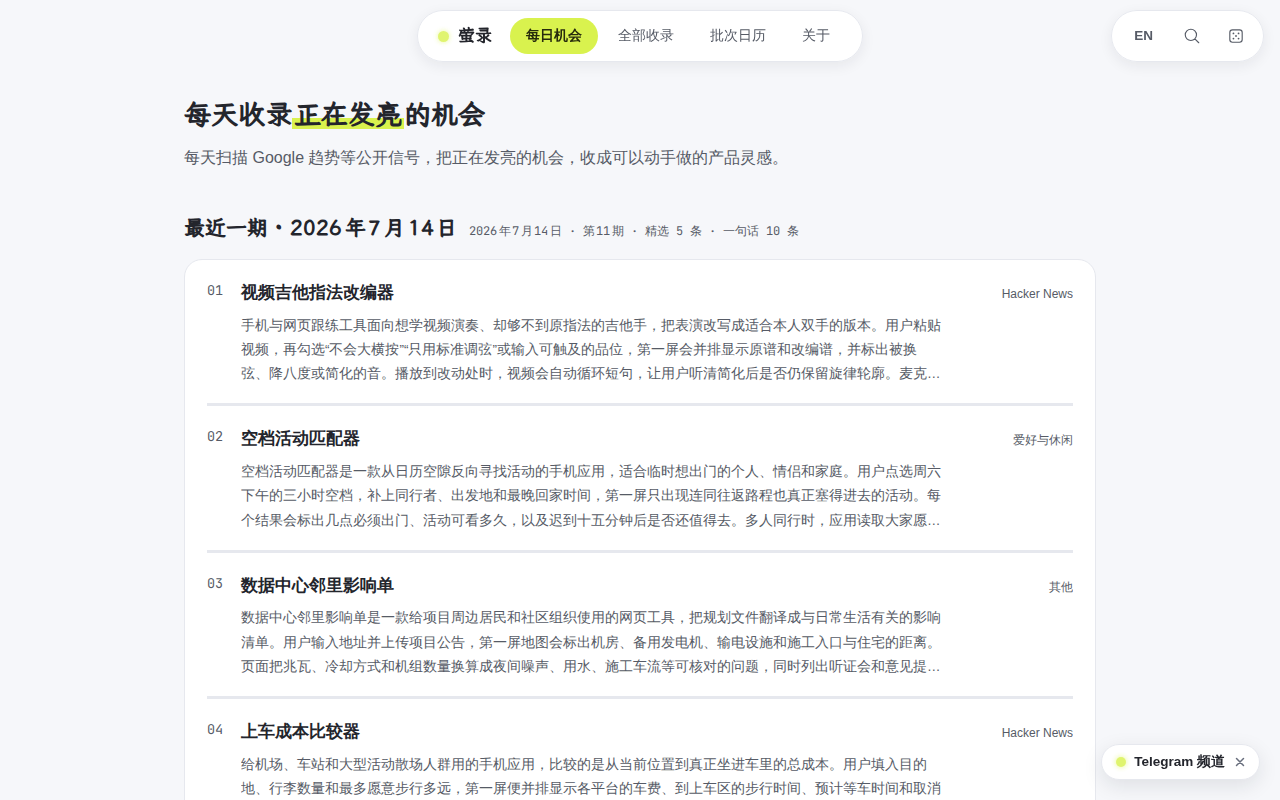Open 数据中心邻里影响单 entry

(x=317, y=586)
